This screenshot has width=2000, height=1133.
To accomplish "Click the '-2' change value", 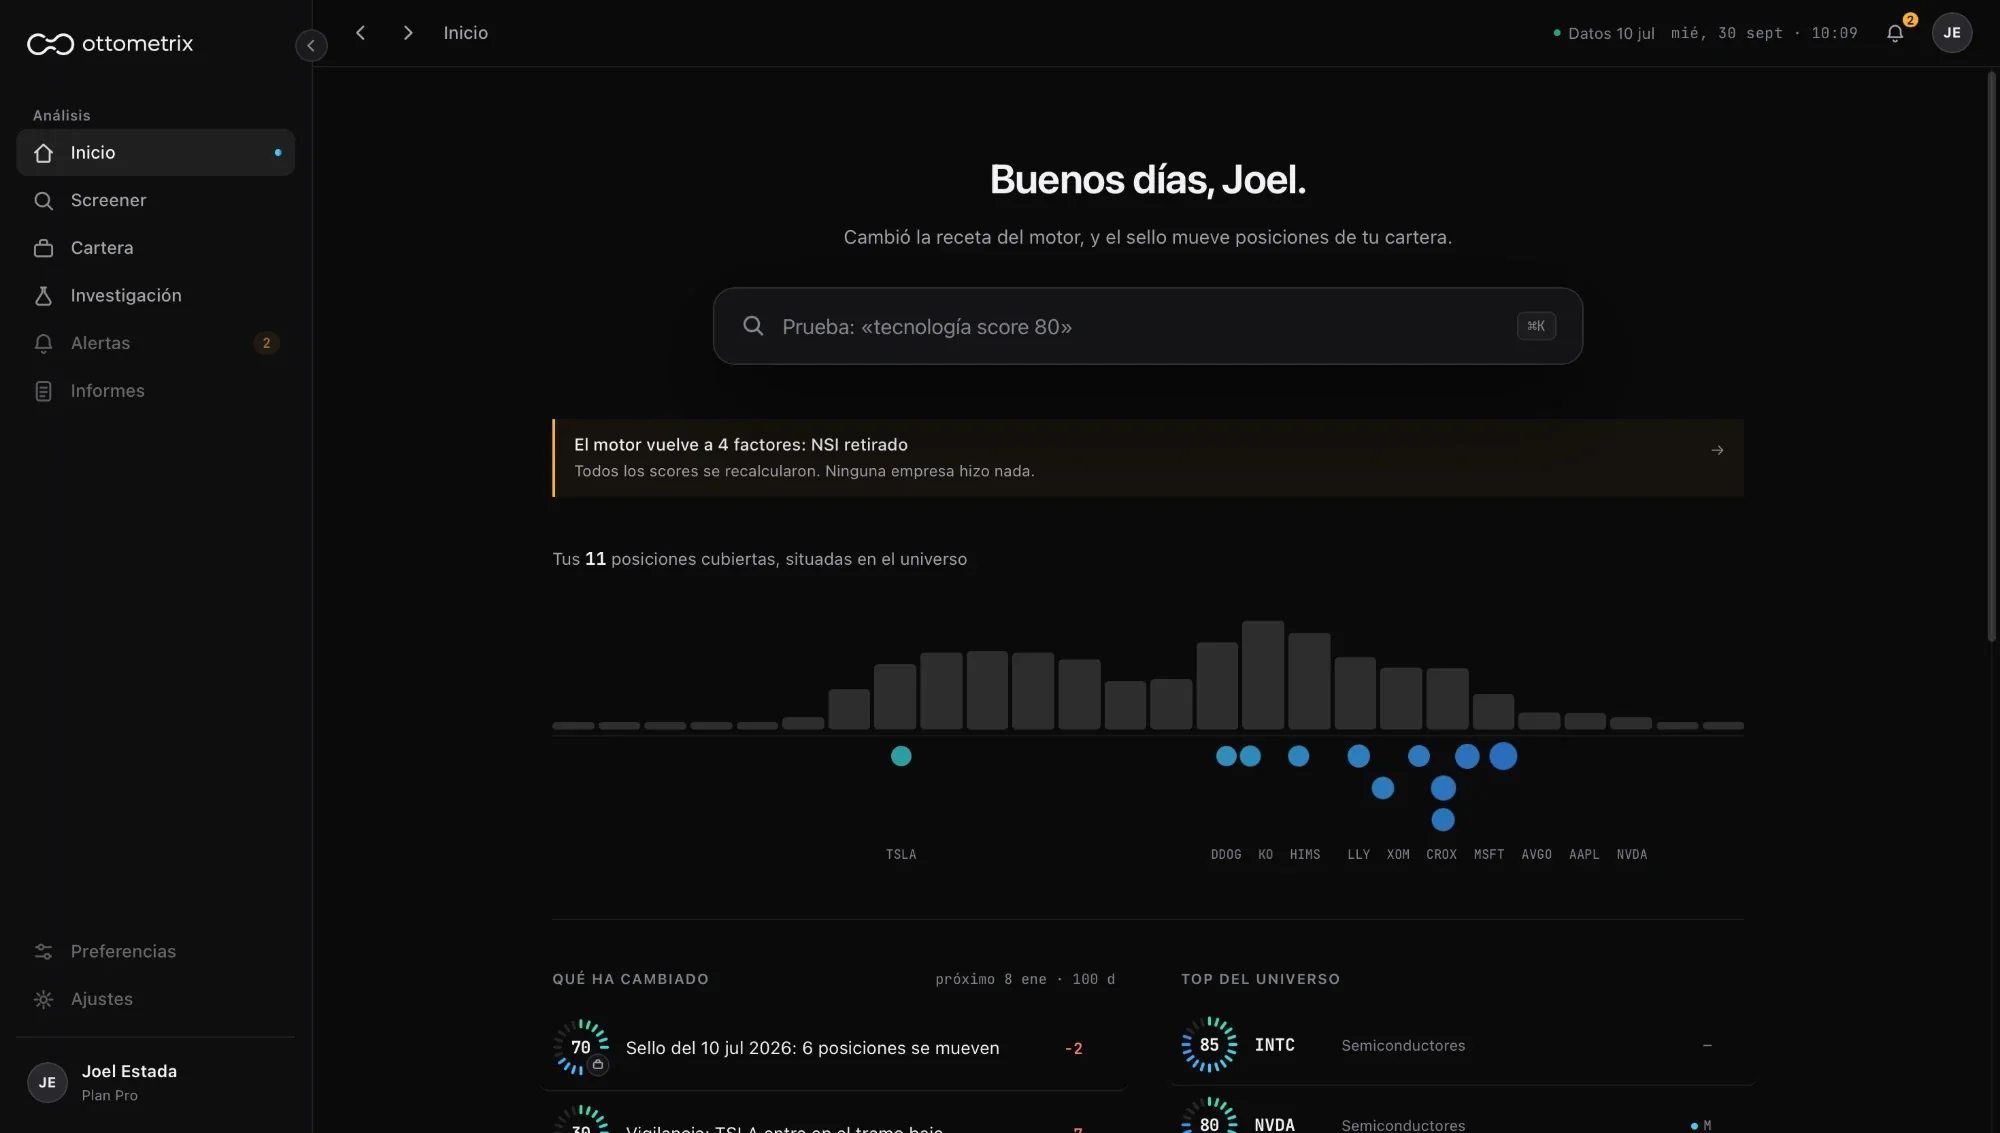I will click(x=1074, y=1049).
